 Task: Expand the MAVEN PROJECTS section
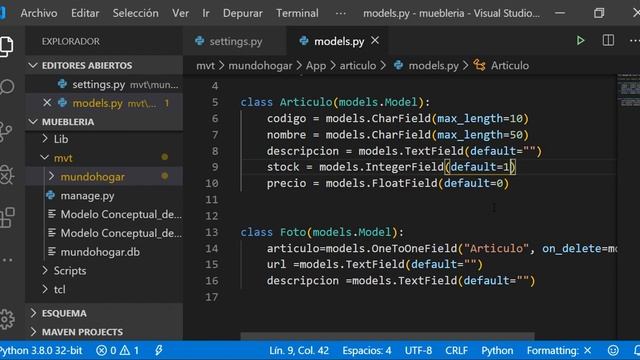[x=33, y=332]
